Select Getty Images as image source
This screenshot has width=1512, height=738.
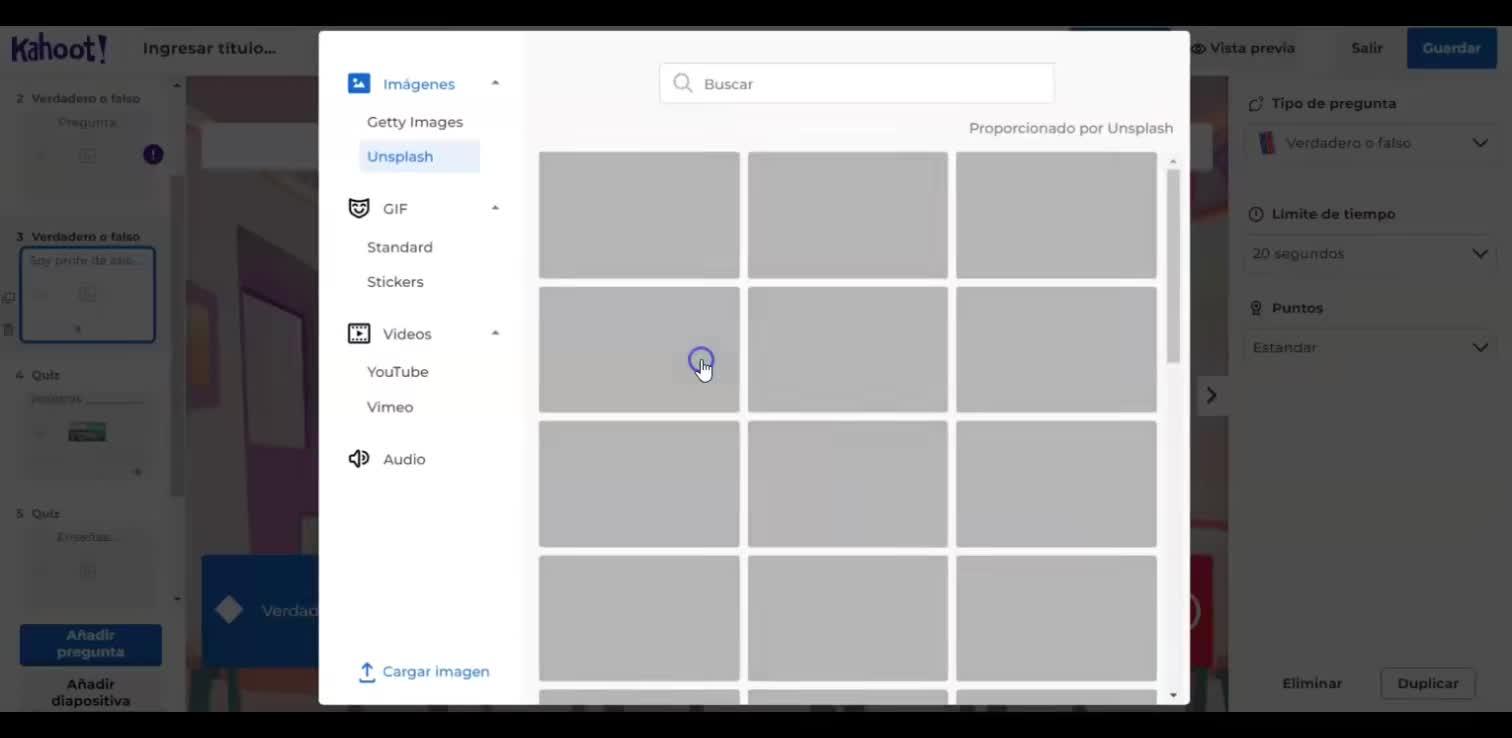[x=415, y=122]
